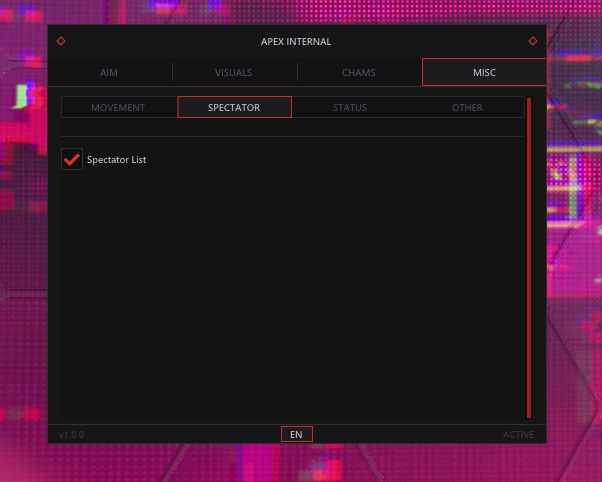Viewport: 602px width, 482px height.
Task: Uncheck the Spectator List checkbox
Action: (x=72, y=159)
